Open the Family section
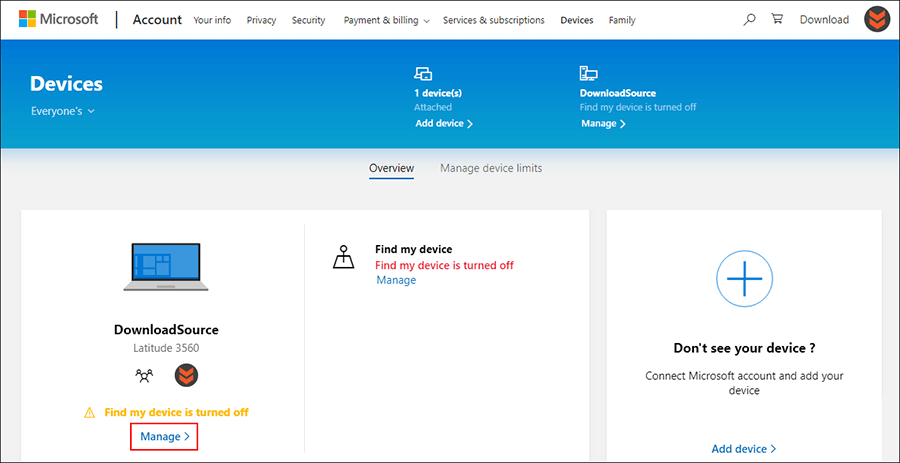This screenshot has width=900, height=463. tap(622, 20)
